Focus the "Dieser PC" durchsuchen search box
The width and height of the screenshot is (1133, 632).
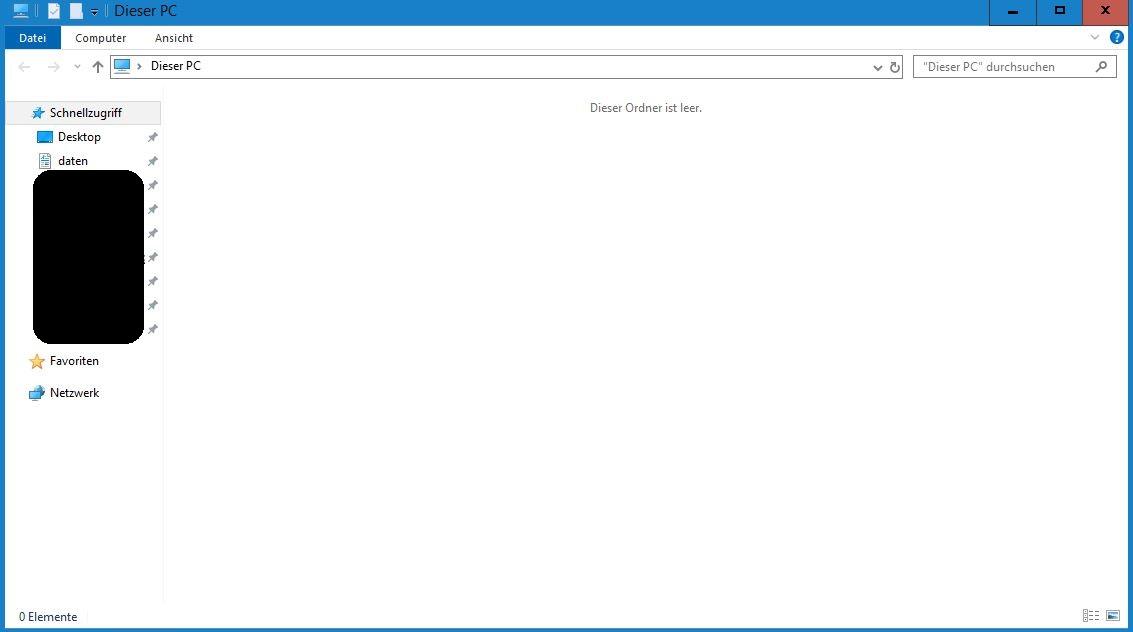[1014, 66]
